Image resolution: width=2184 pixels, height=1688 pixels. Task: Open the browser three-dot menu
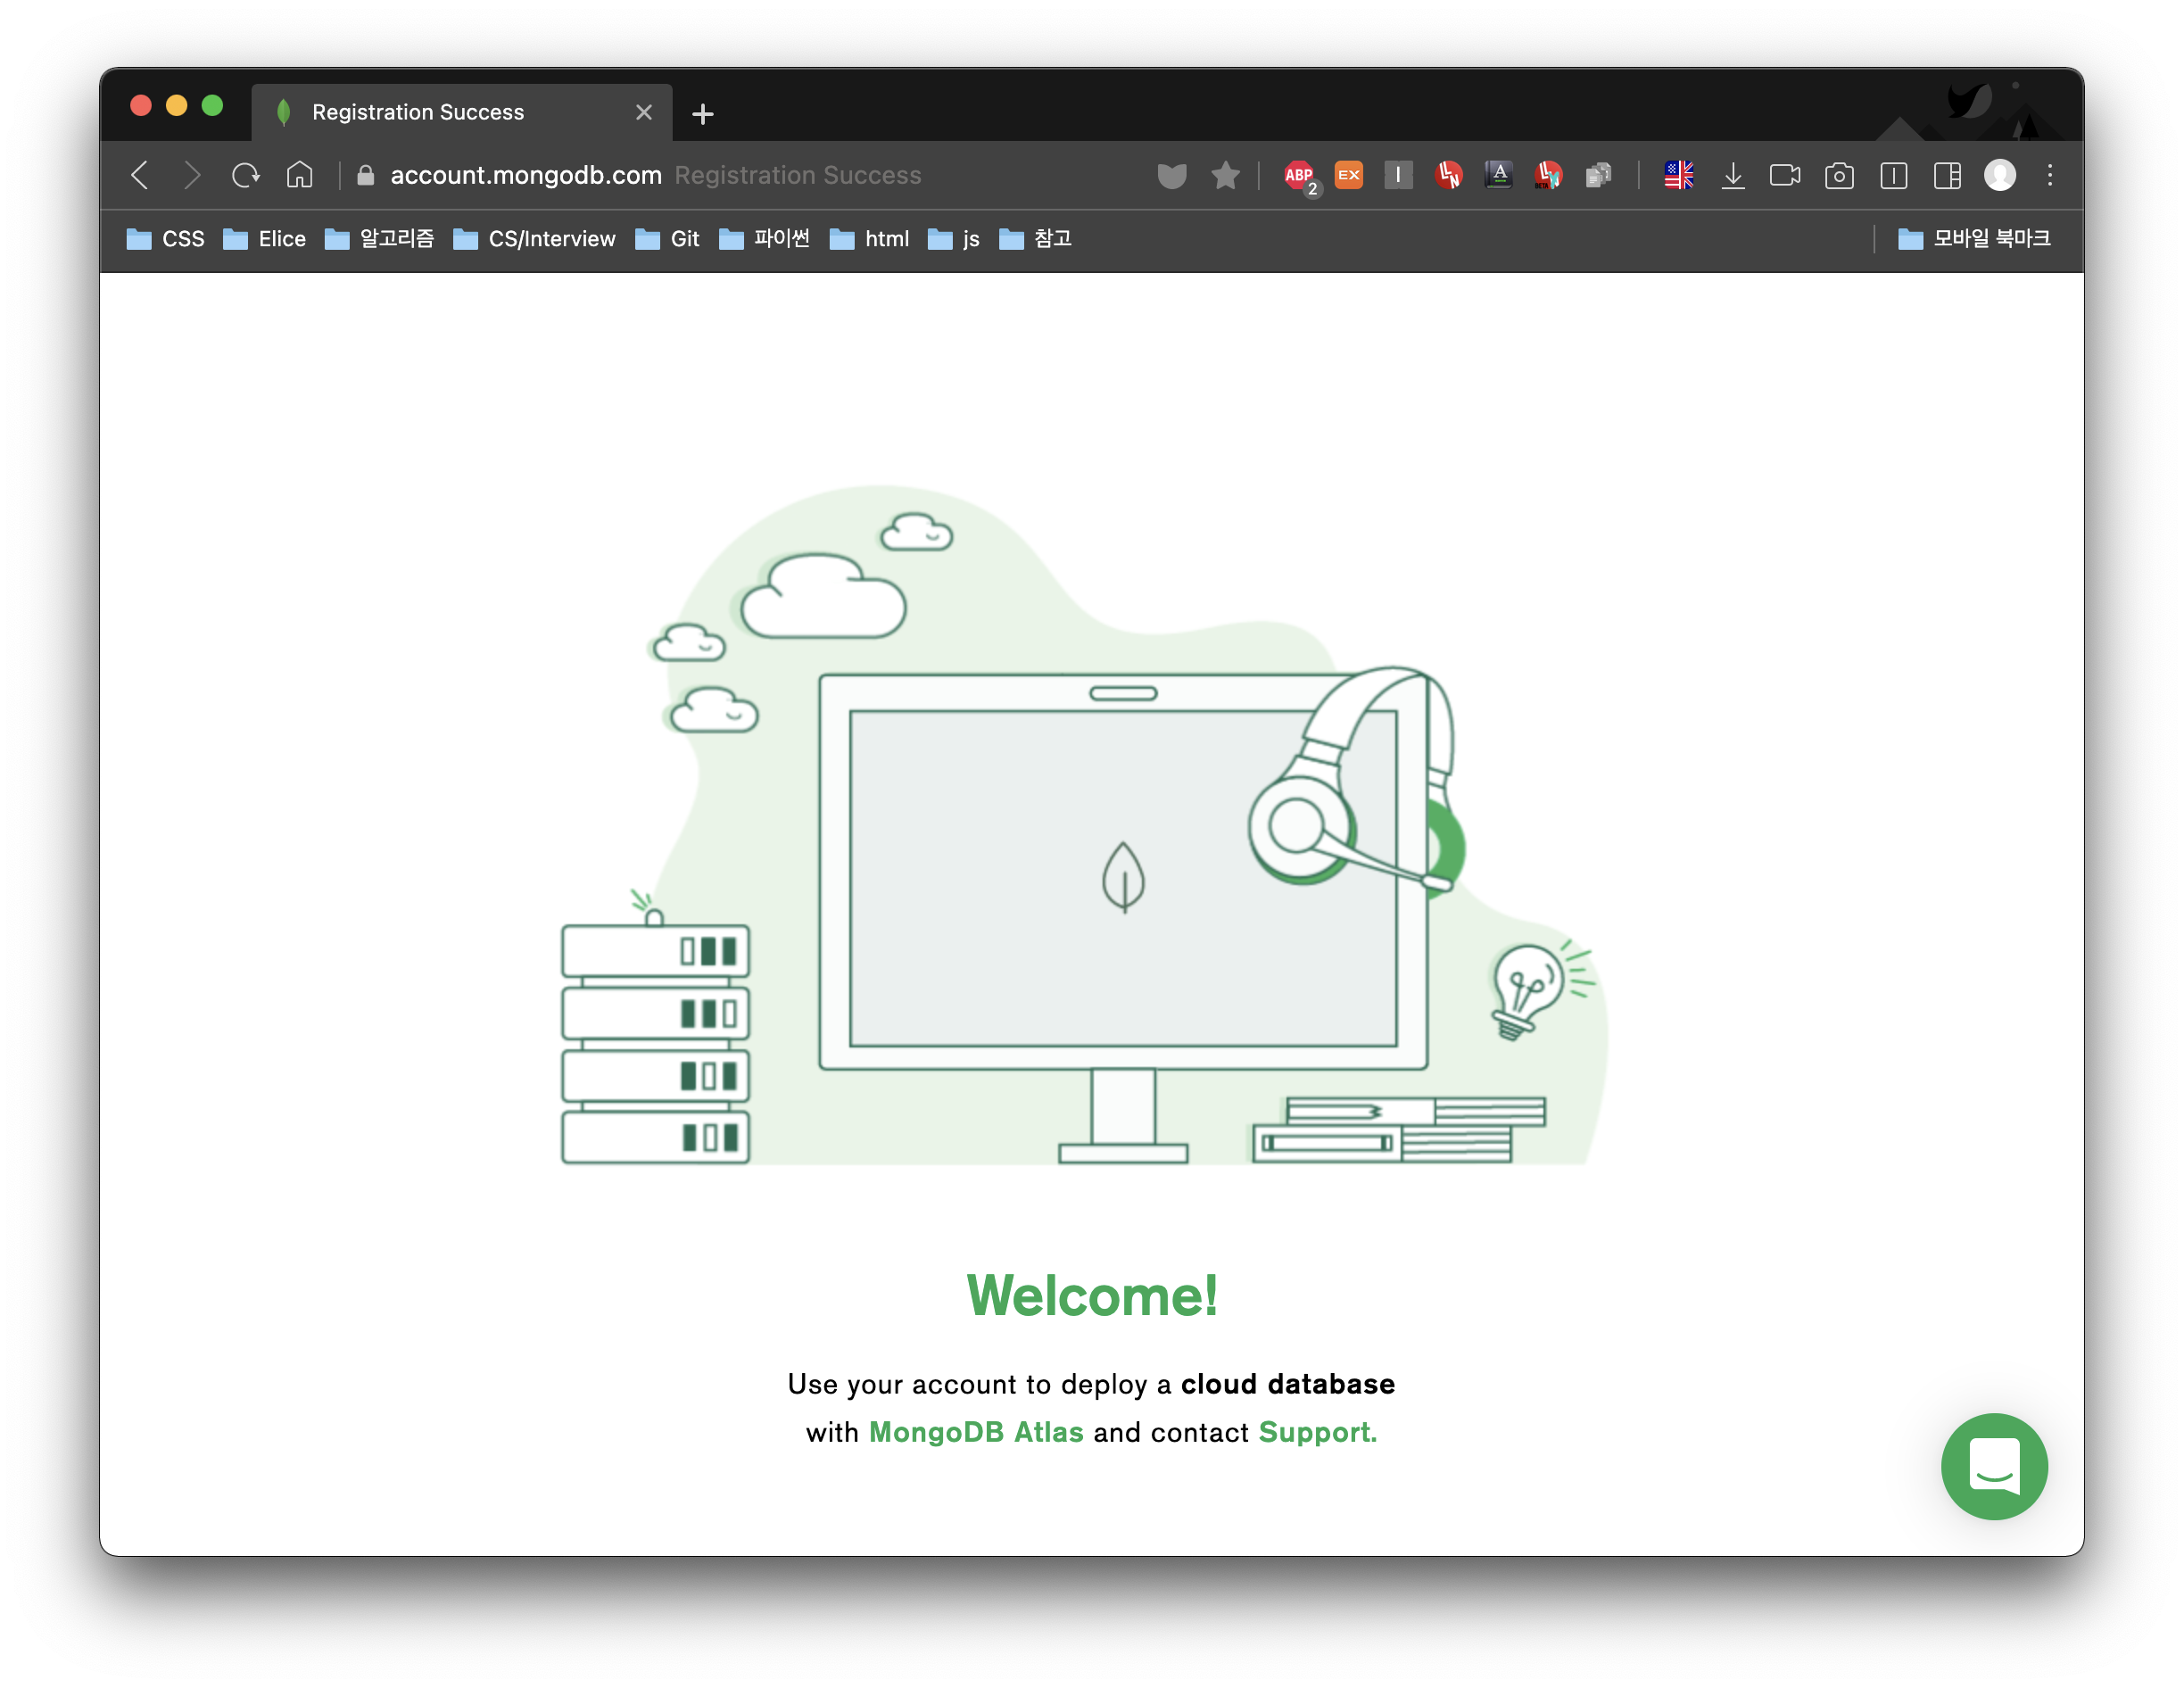(2049, 176)
